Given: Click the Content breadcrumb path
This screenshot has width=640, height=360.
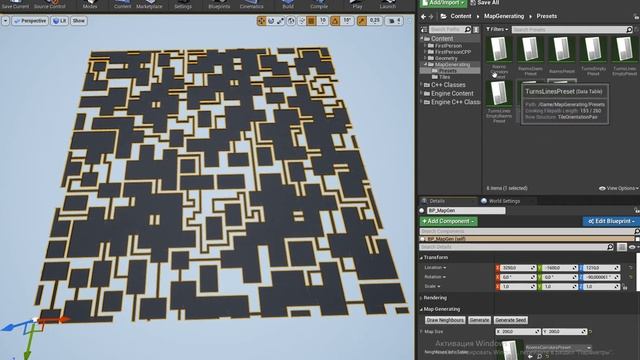Looking at the screenshot, I should 461,16.
